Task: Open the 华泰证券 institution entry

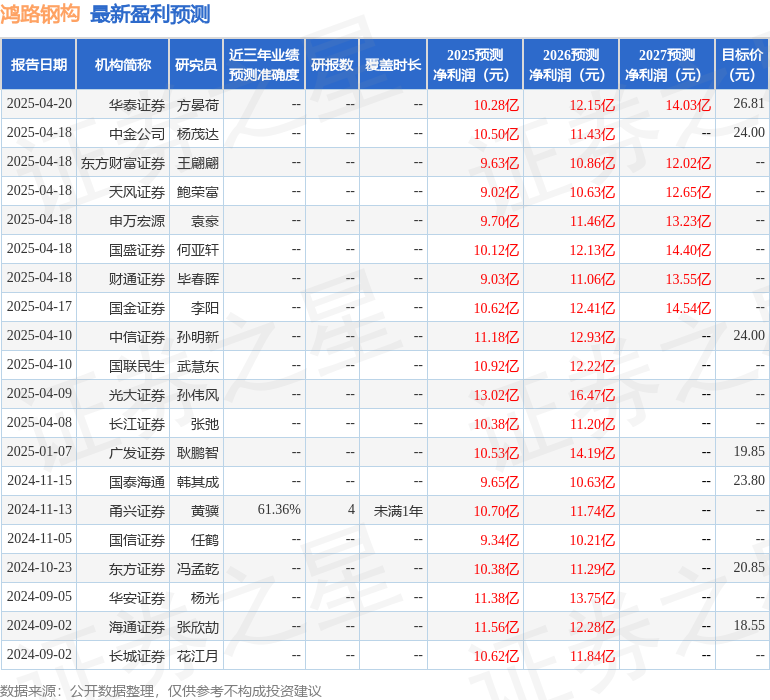Action: coord(137,104)
